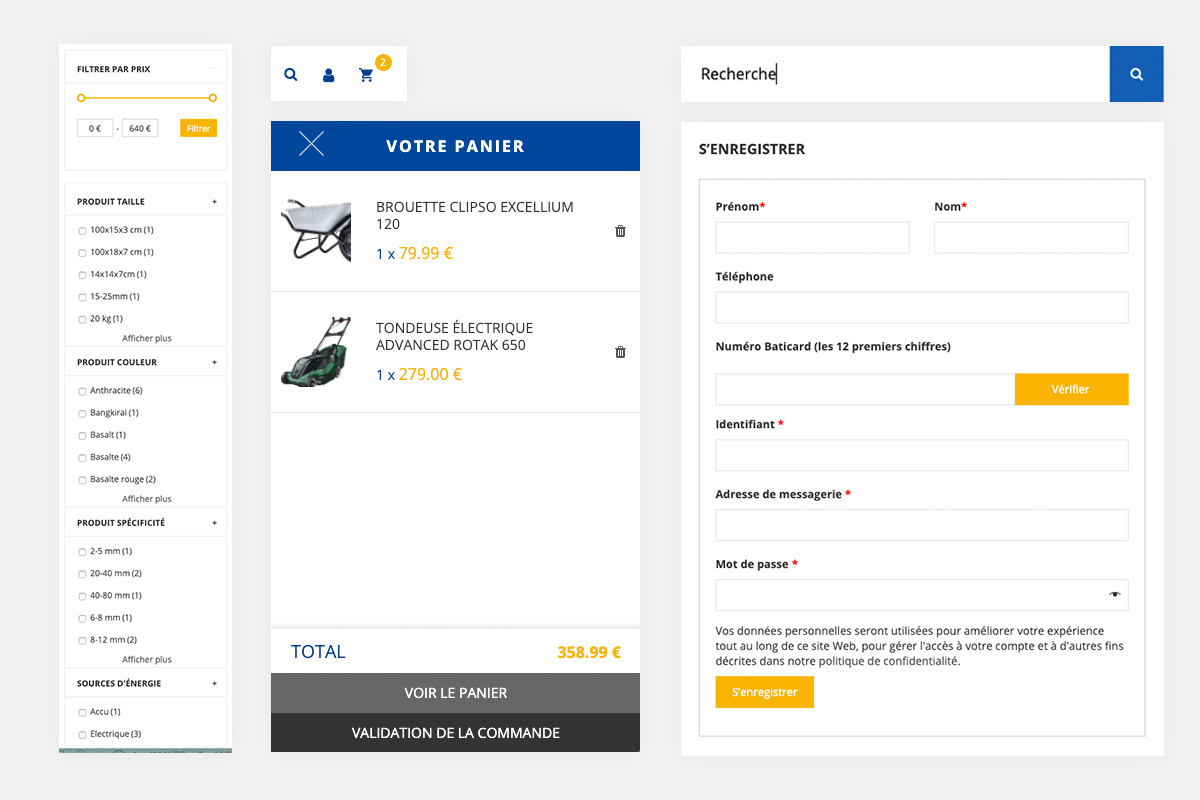Show password with the eye icon
The height and width of the screenshot is (800, 1200).
[1114, 595]
